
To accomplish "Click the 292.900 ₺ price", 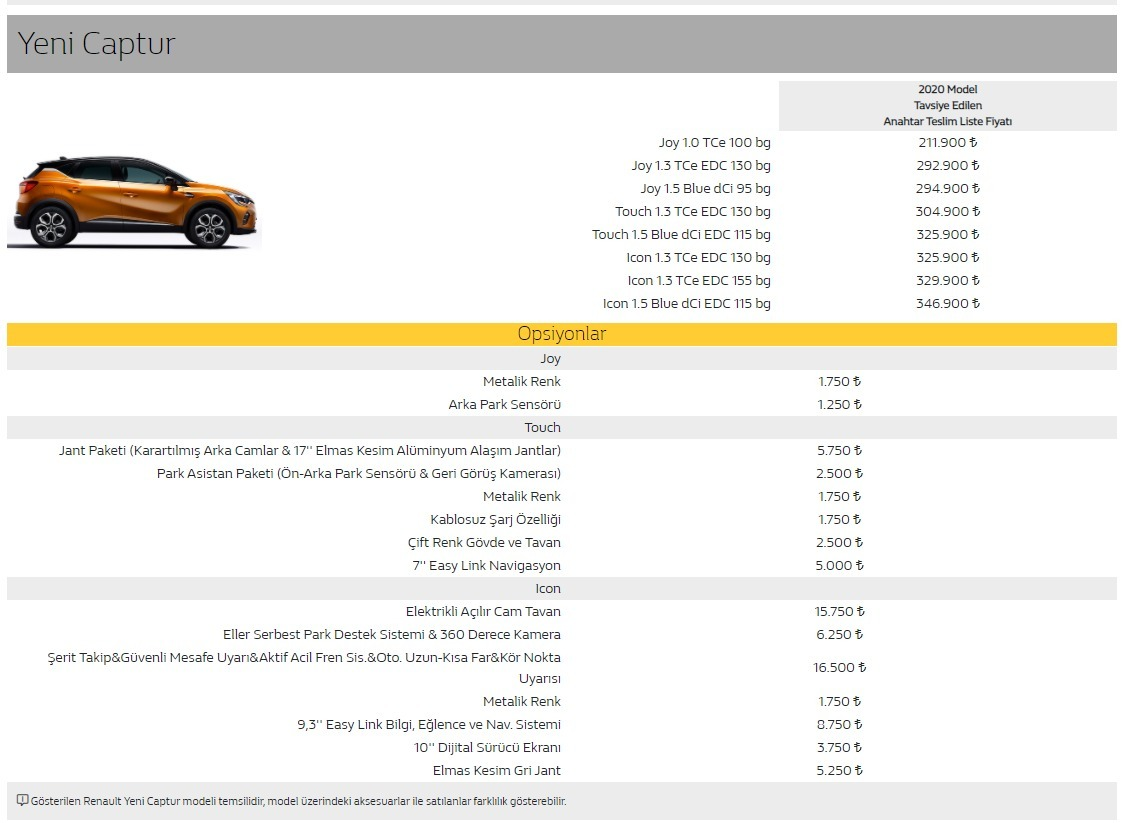I will [x=947, y=165].
